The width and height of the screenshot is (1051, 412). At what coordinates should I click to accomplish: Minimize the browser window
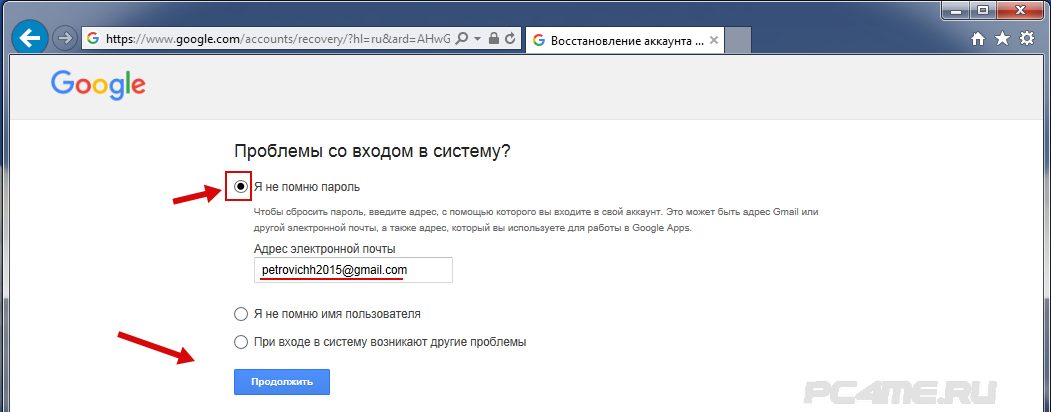pyautogui.click(x=958, y=9)
